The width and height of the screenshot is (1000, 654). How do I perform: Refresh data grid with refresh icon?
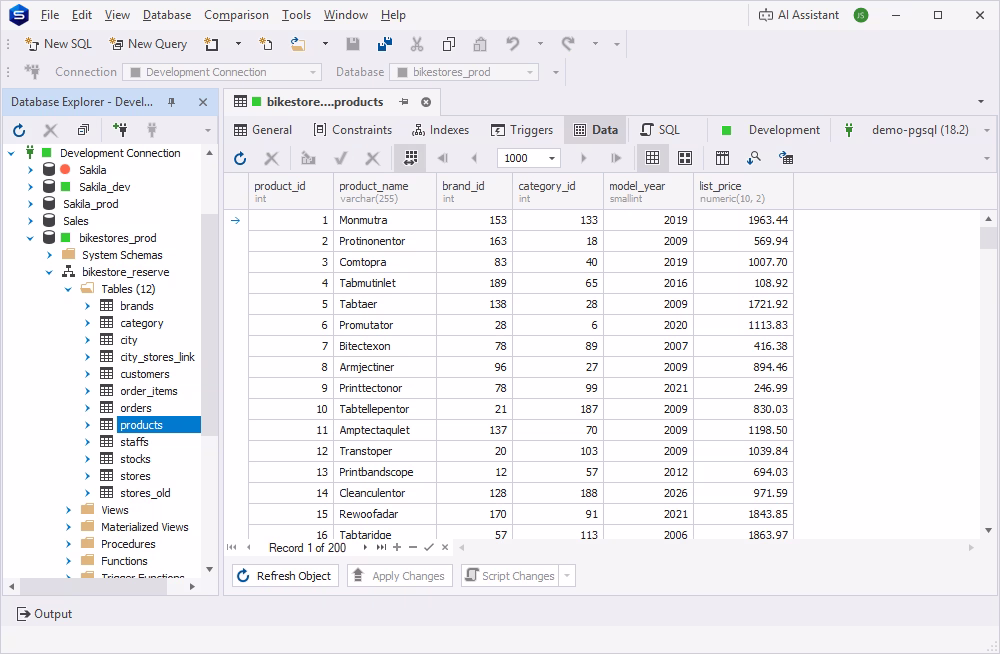click(240, 158)
